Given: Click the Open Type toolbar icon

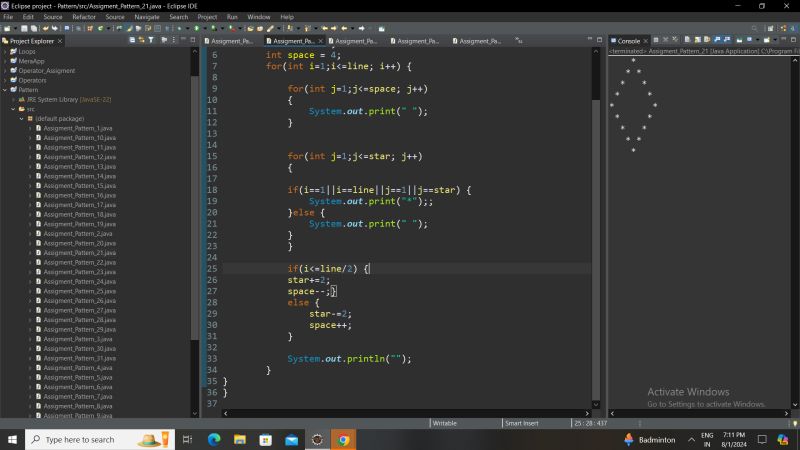Looking at the screenshot, I should pyautogui.click(x=250, y=29).
